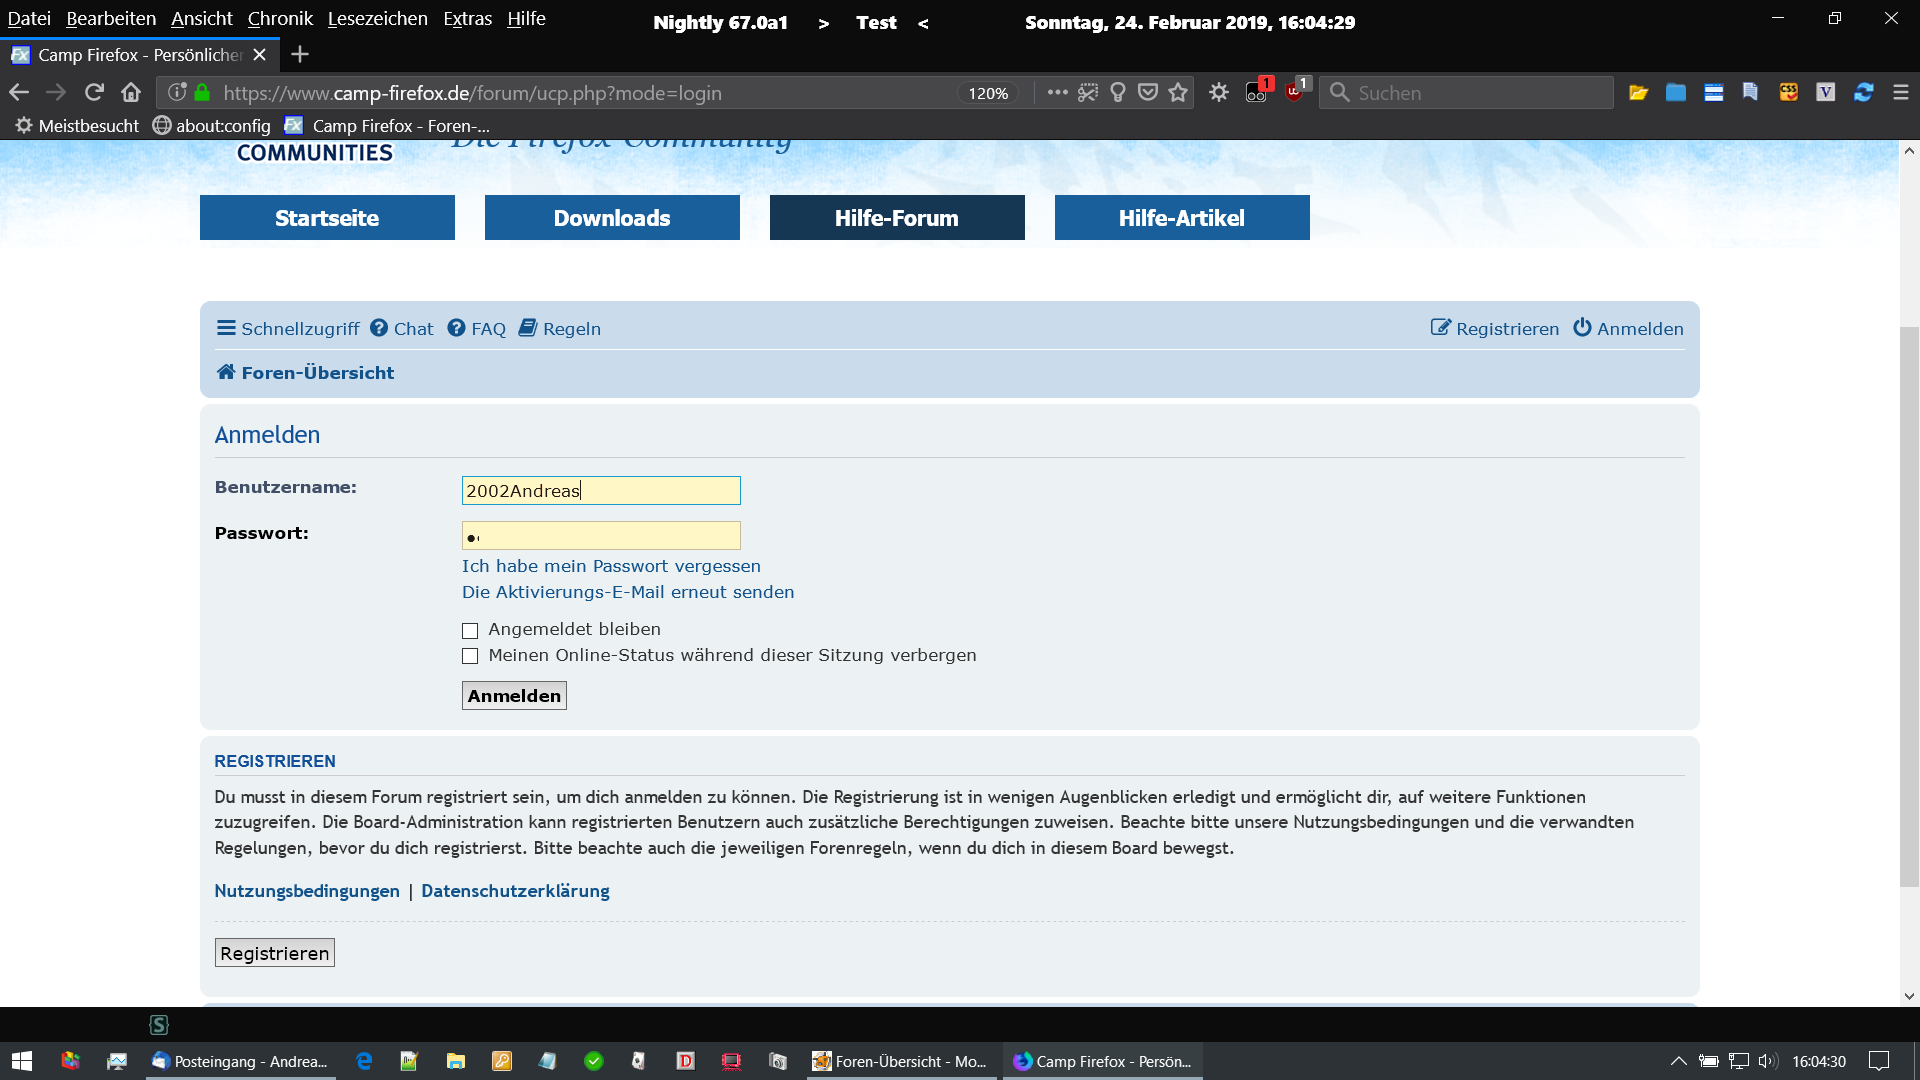The image size is (1920, 1080).
Task: Open the Hilfe-Forum navigation tab
Action: click(897, 218)
